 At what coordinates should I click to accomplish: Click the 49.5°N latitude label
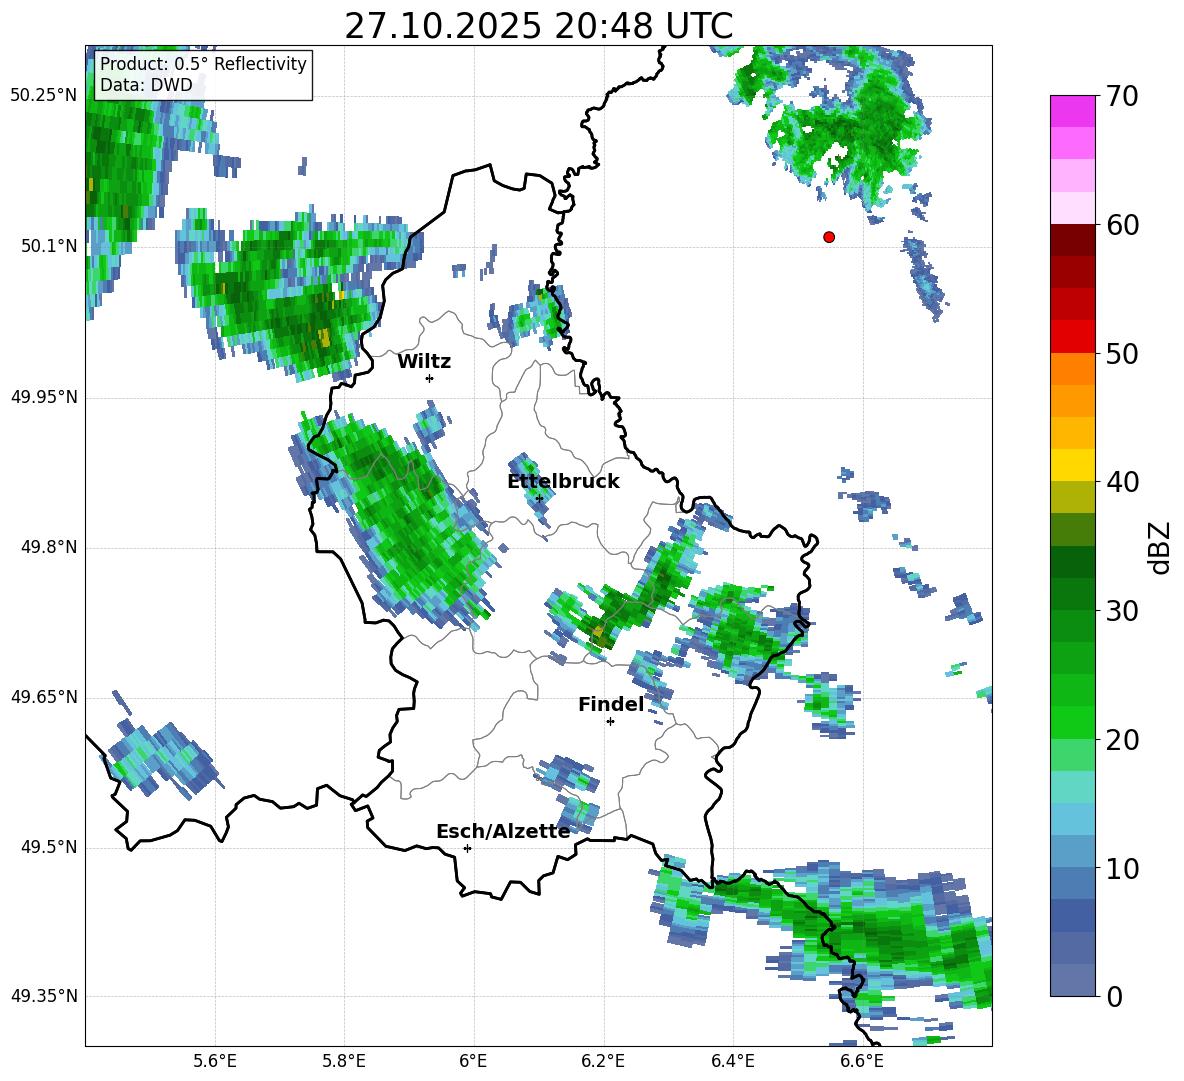click(x=48, y=847)
